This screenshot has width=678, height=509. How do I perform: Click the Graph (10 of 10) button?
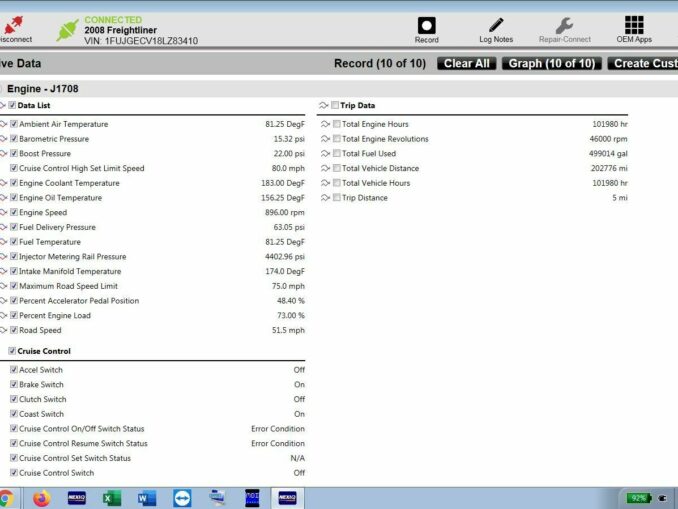552,64
